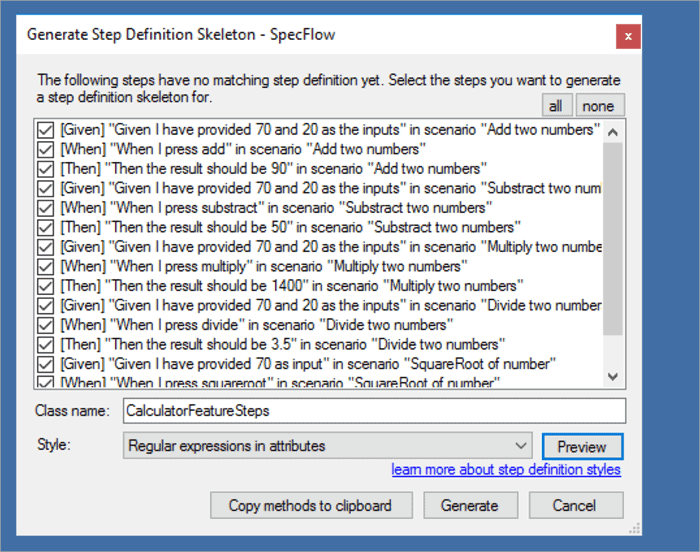Click the dialog resize grip

(x=635, y=529)
